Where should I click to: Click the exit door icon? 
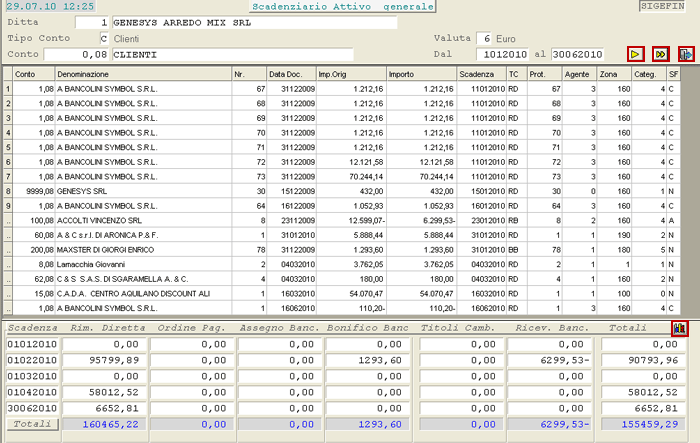pyautogui.click(x=686, y=54)
